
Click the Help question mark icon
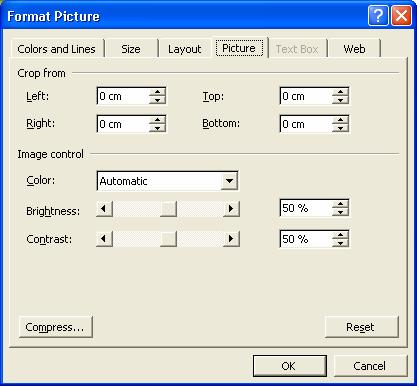coord(378,16)
